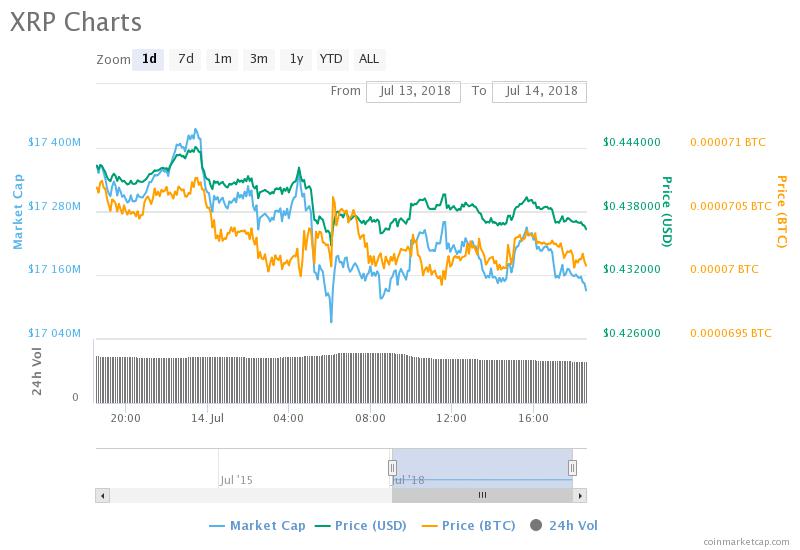Click the 08:00 time axis label
The image size is (800, 550).
point(370,418)
